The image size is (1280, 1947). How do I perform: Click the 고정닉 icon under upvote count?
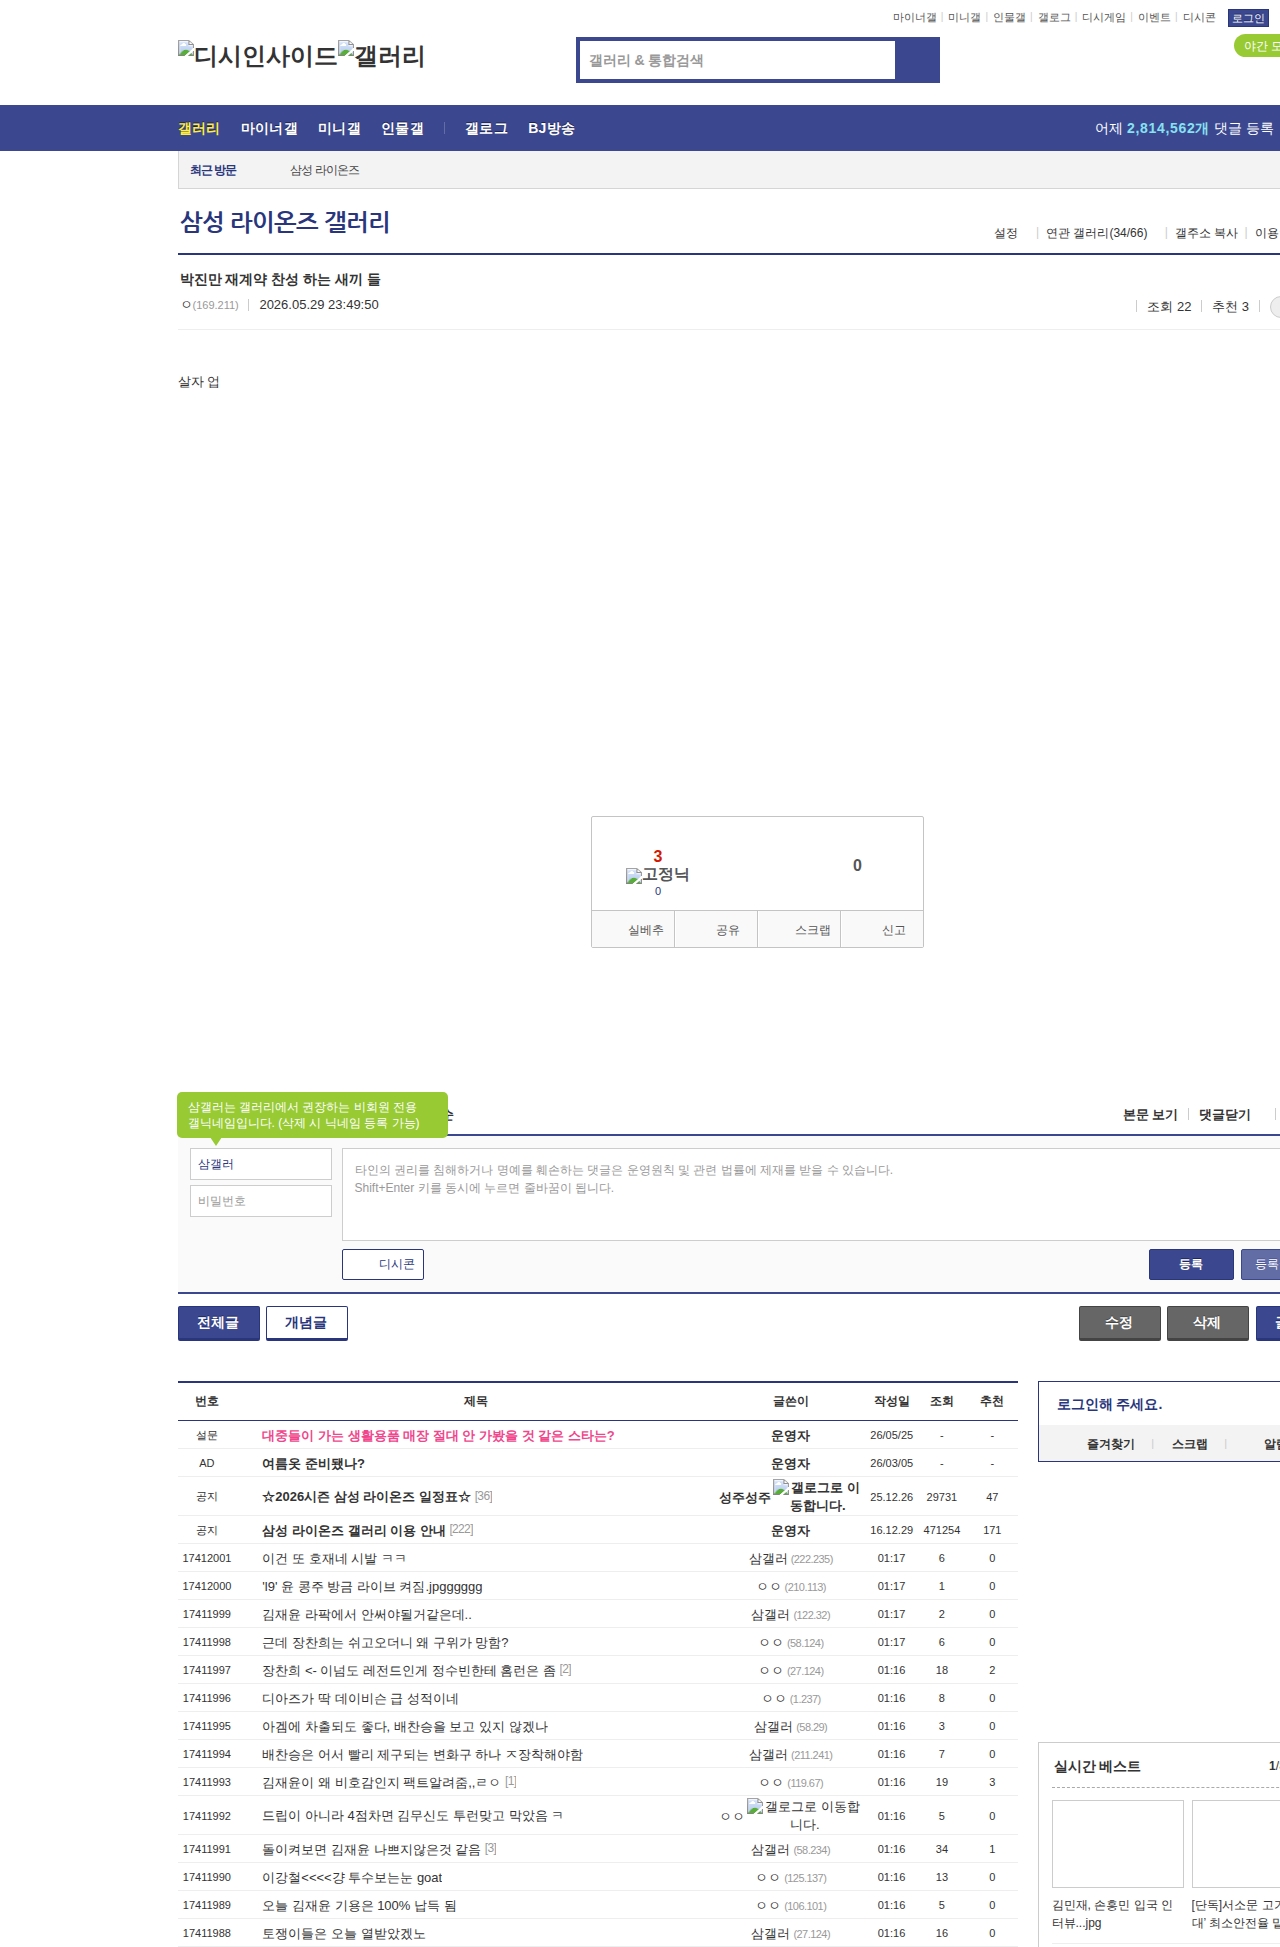[x=657, y=875]
